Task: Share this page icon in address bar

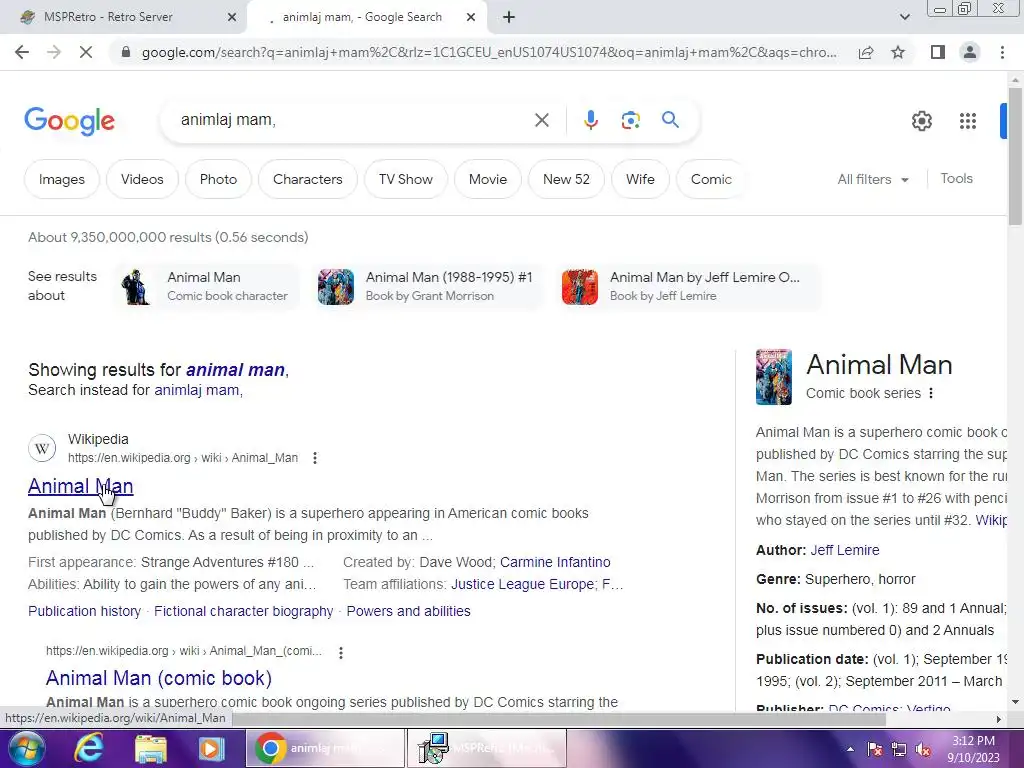Action: [x=866, y=52]
